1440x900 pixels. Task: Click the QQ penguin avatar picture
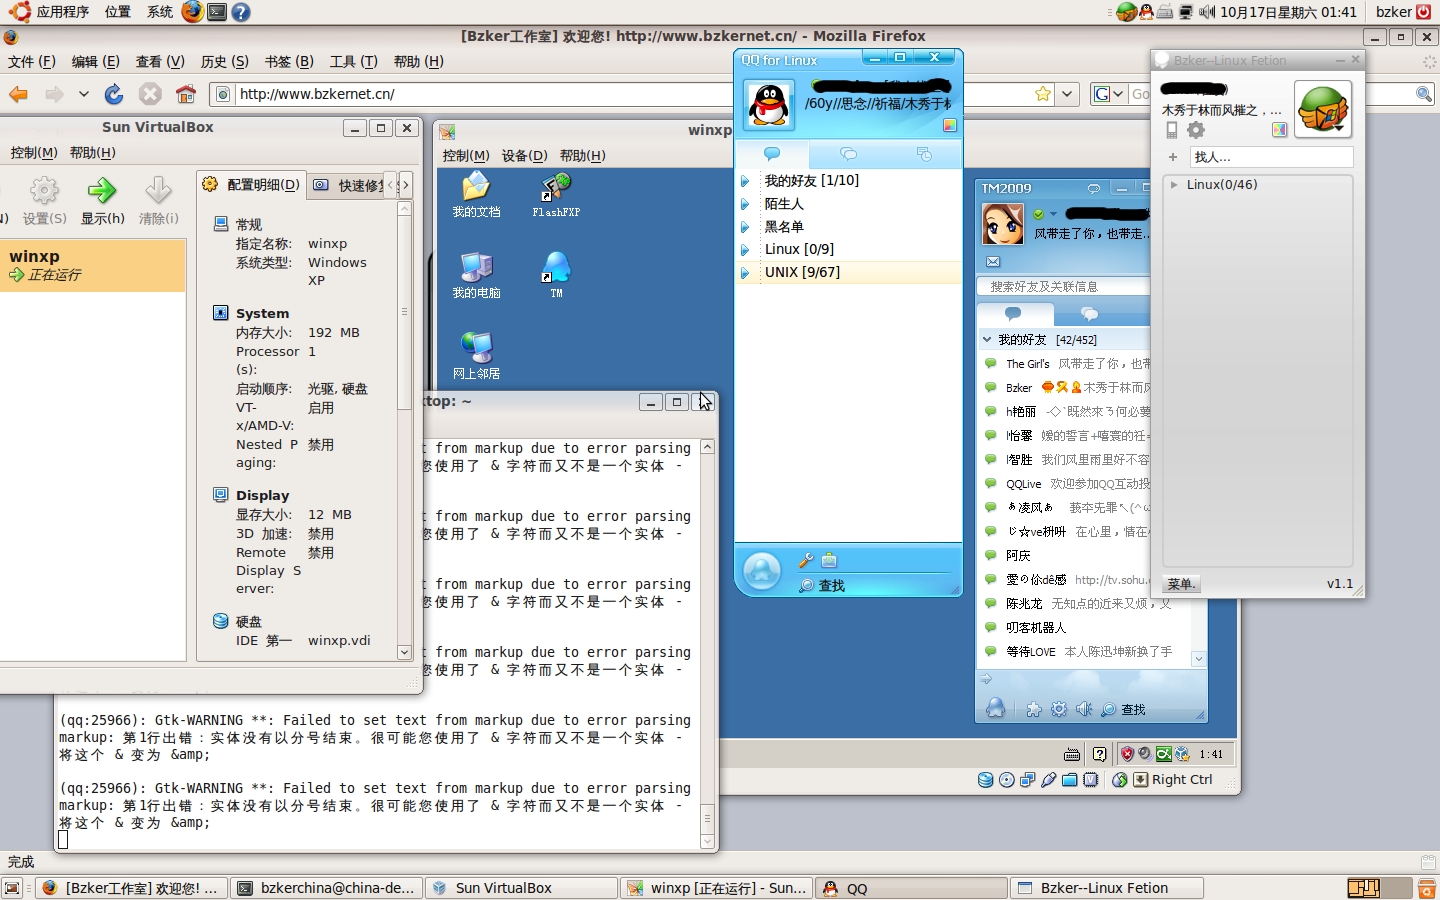(x=770, y=105)
